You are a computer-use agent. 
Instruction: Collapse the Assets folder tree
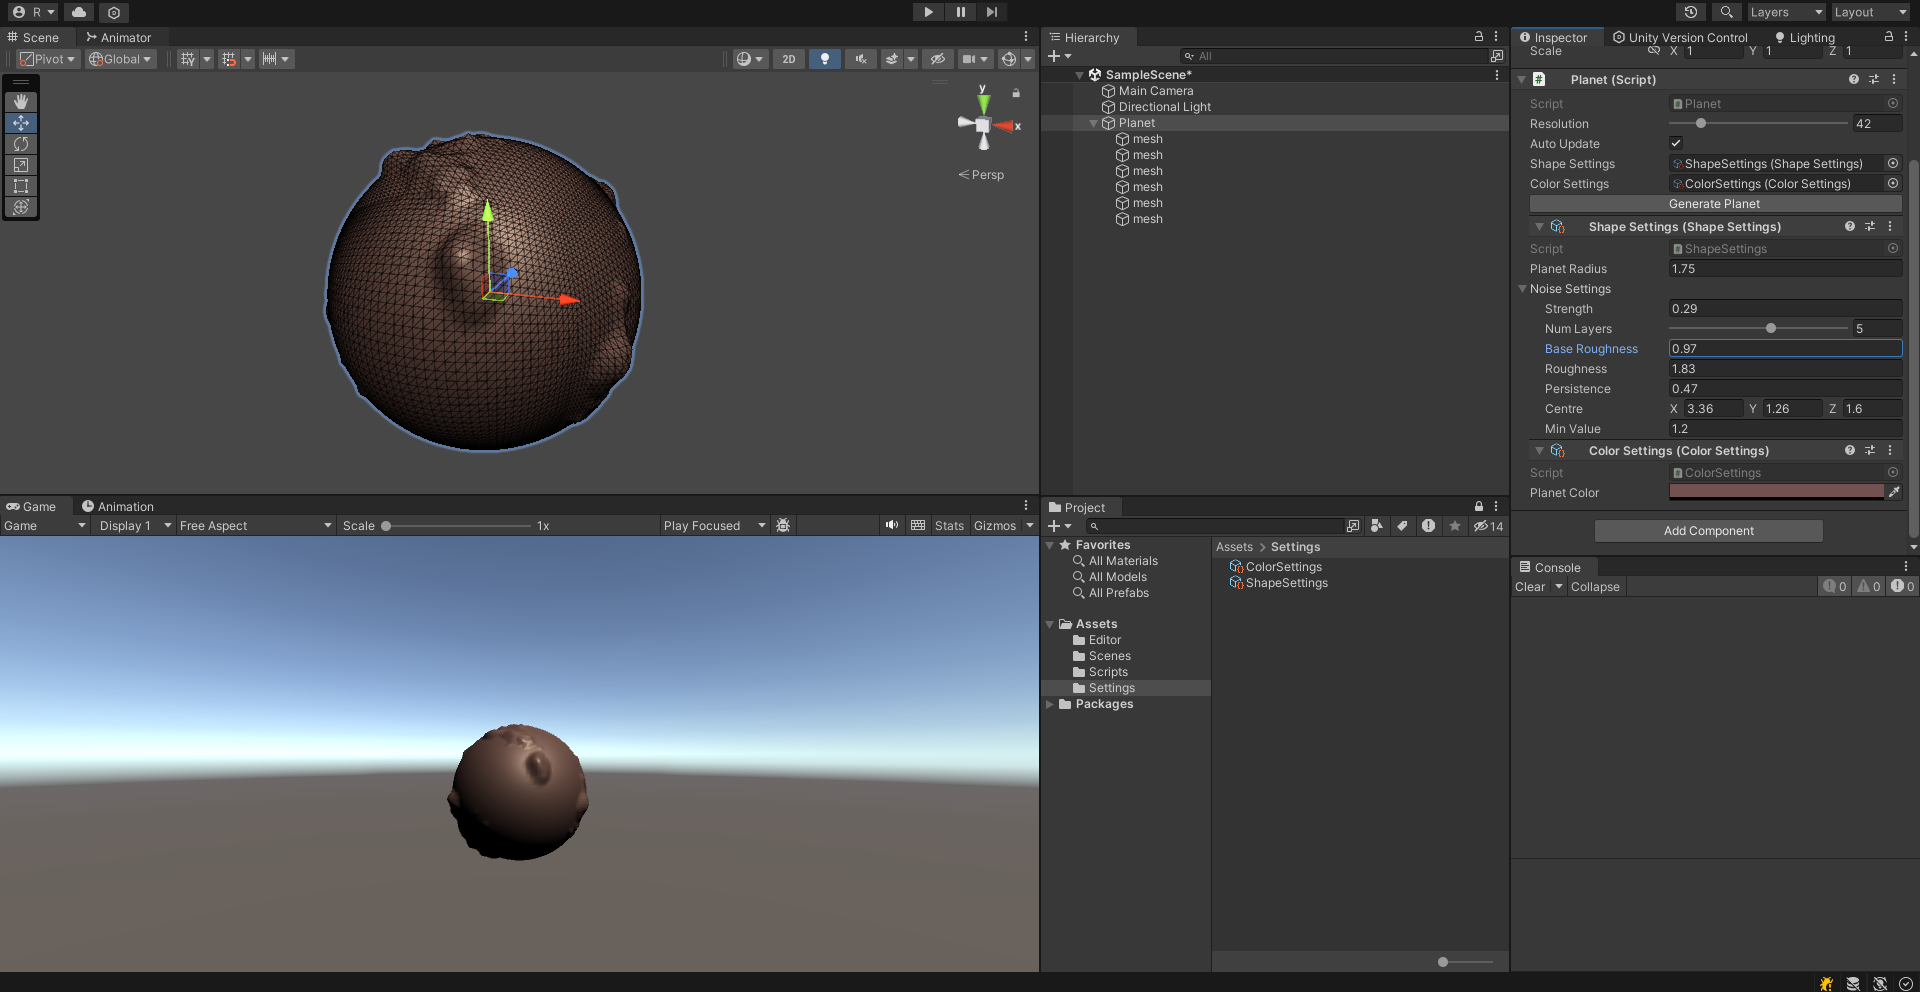click(x=1050, y=624)
